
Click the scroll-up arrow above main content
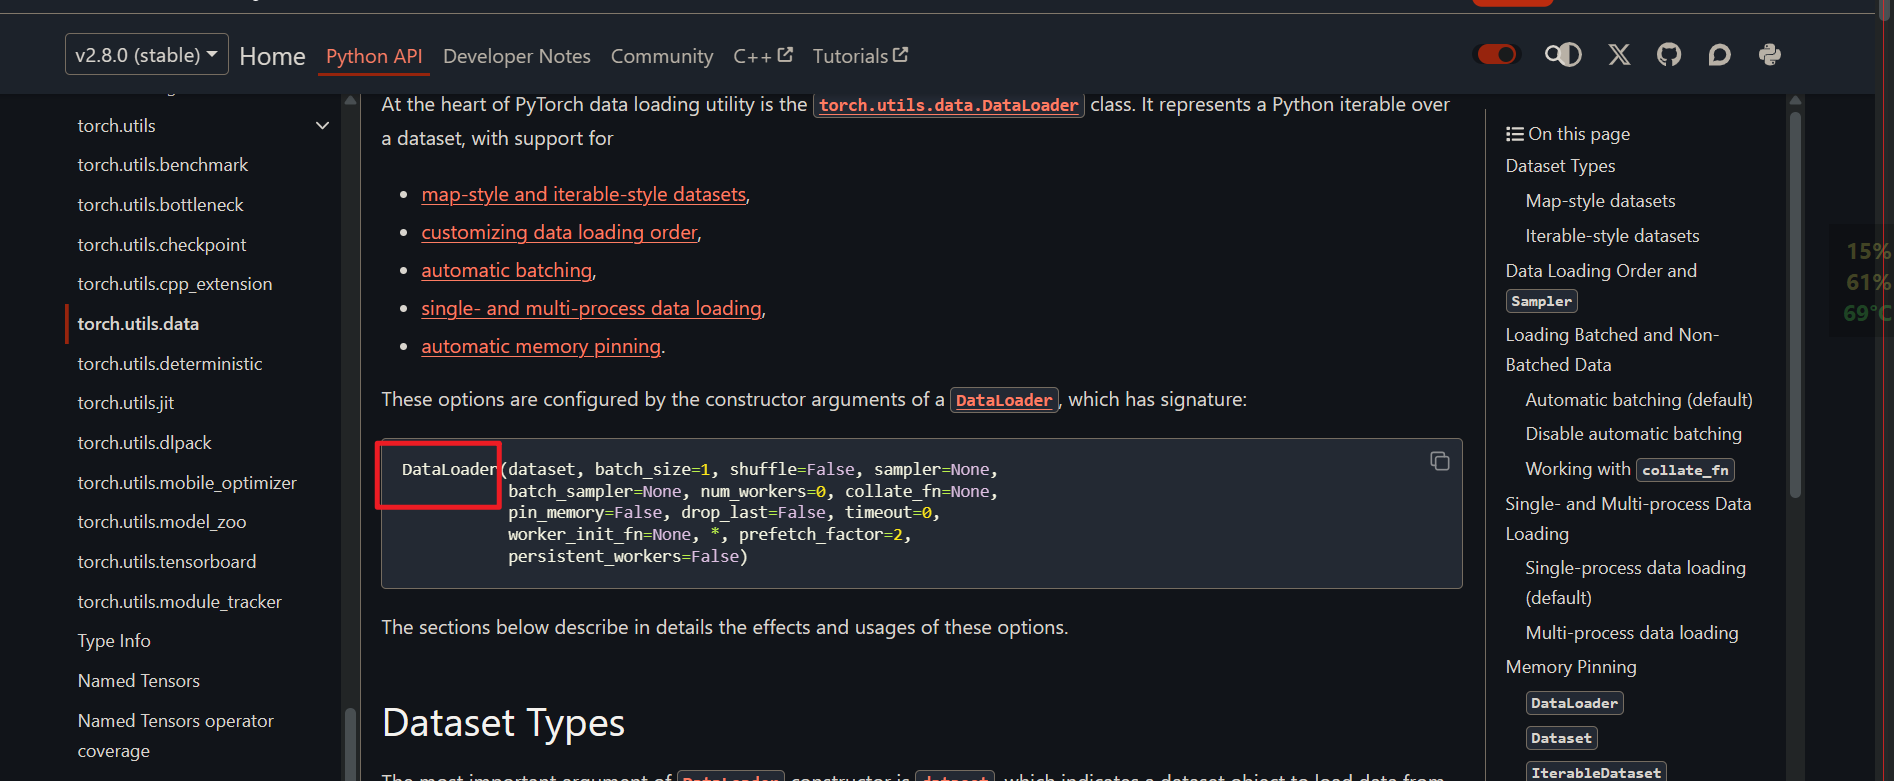350,101
